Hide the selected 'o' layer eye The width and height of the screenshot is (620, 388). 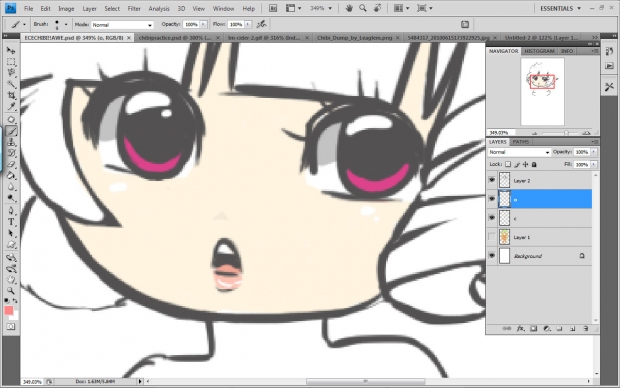pyautogui.click(x=492, y=199)
